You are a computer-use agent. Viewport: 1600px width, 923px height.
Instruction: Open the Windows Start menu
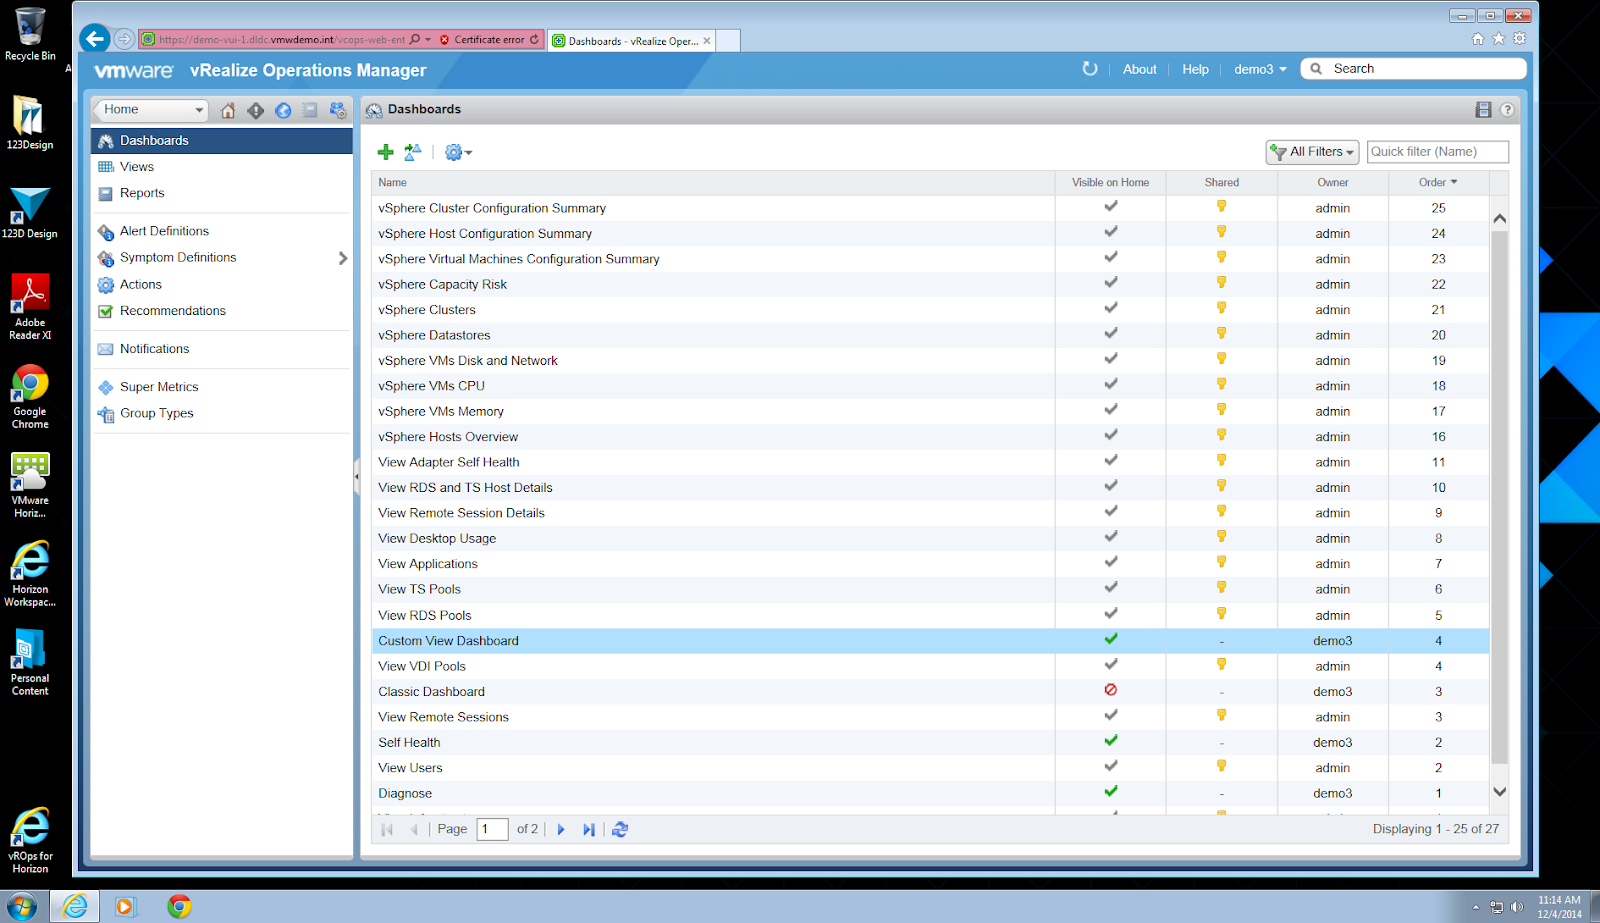(21, 906)
